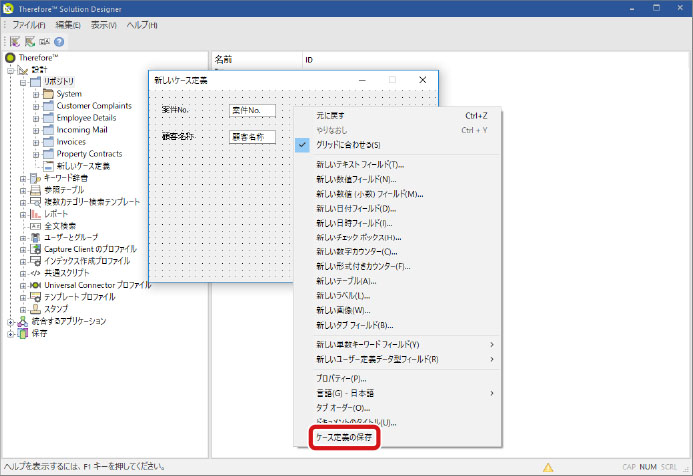Click the 顧客名称 input field
This screenshot has height=476, width=693.
(x=251, y=137)
